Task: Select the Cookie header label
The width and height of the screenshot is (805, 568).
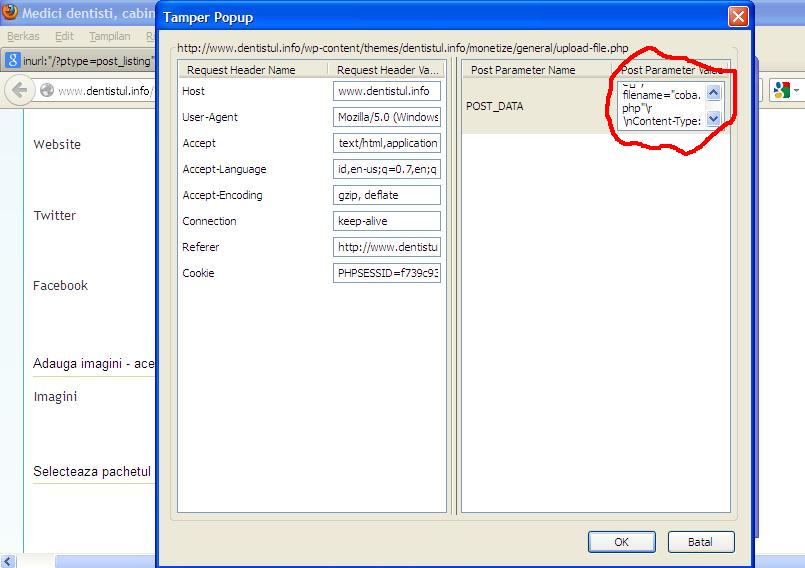Action: click(x=198, y=273)
